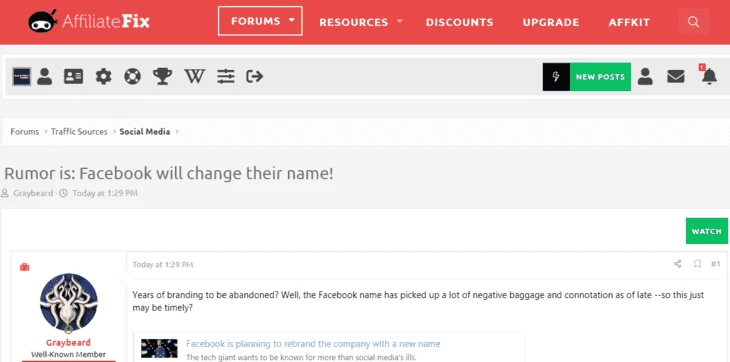Viewport: 730px width, 362px height.
Task: Click the log out arrow icon
Action: tap(255, 76)
